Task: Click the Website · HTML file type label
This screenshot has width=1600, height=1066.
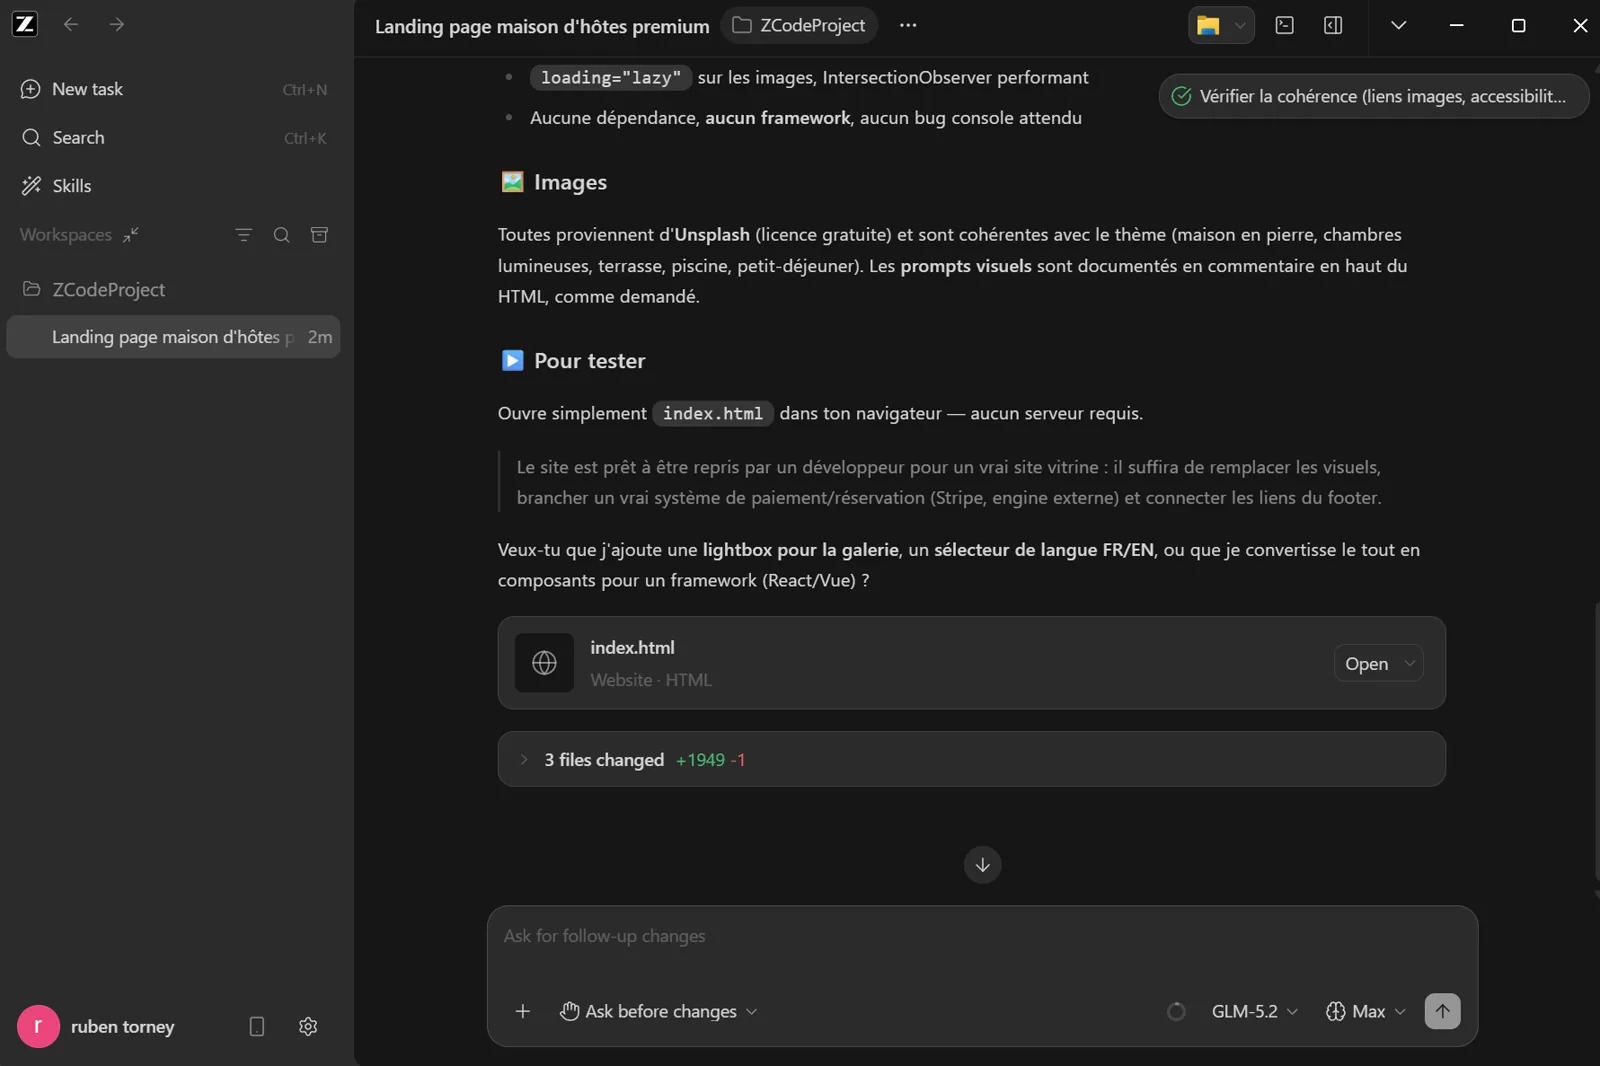Action: pos(651,680)
